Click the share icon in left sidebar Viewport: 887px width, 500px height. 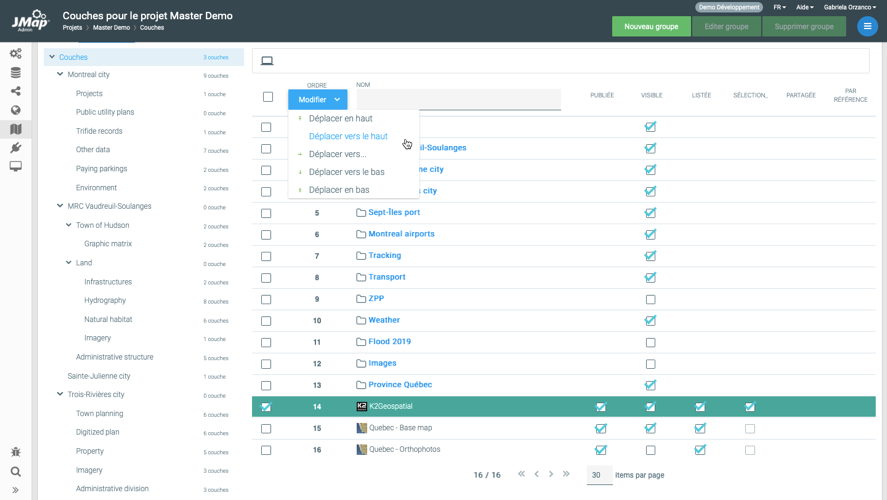15,92
